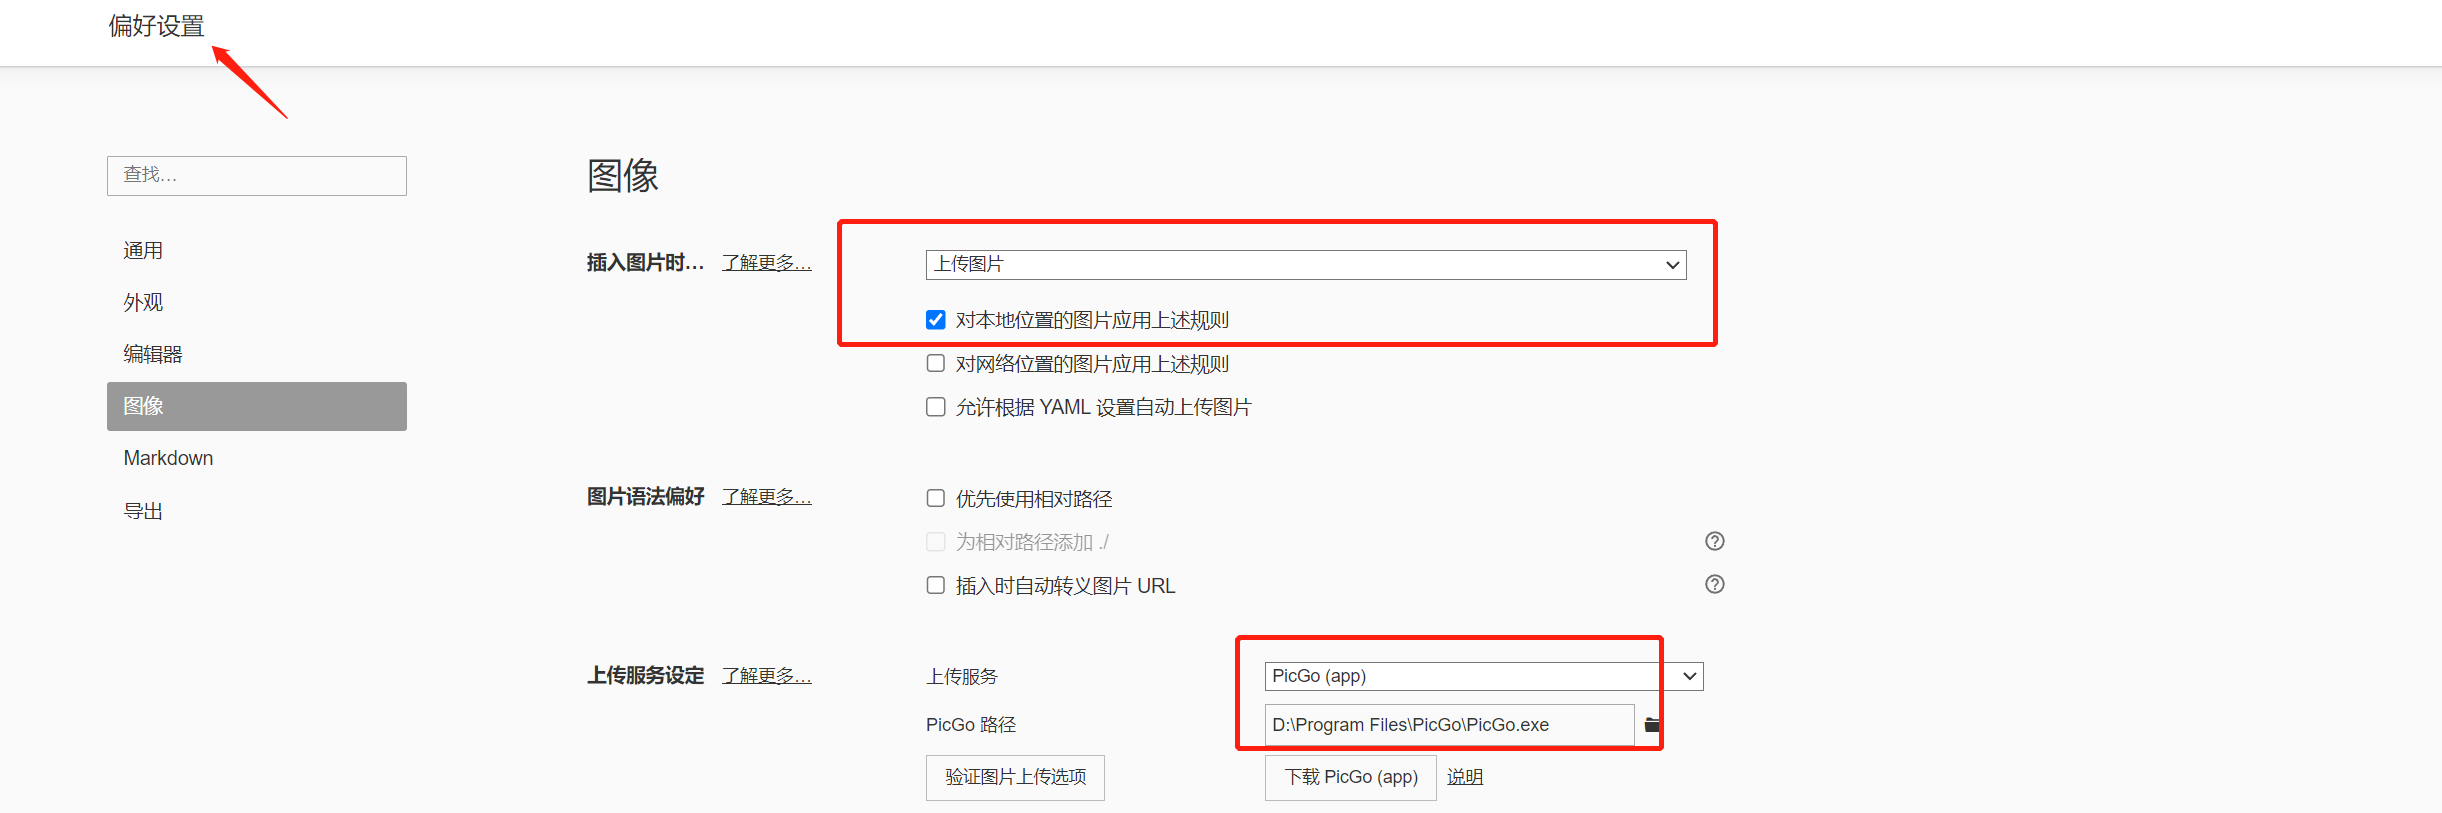Image resolution: width=2442 pixels, height=813 pixels.
Task: Open the 导出 settings section
Action: coord(143,511)
